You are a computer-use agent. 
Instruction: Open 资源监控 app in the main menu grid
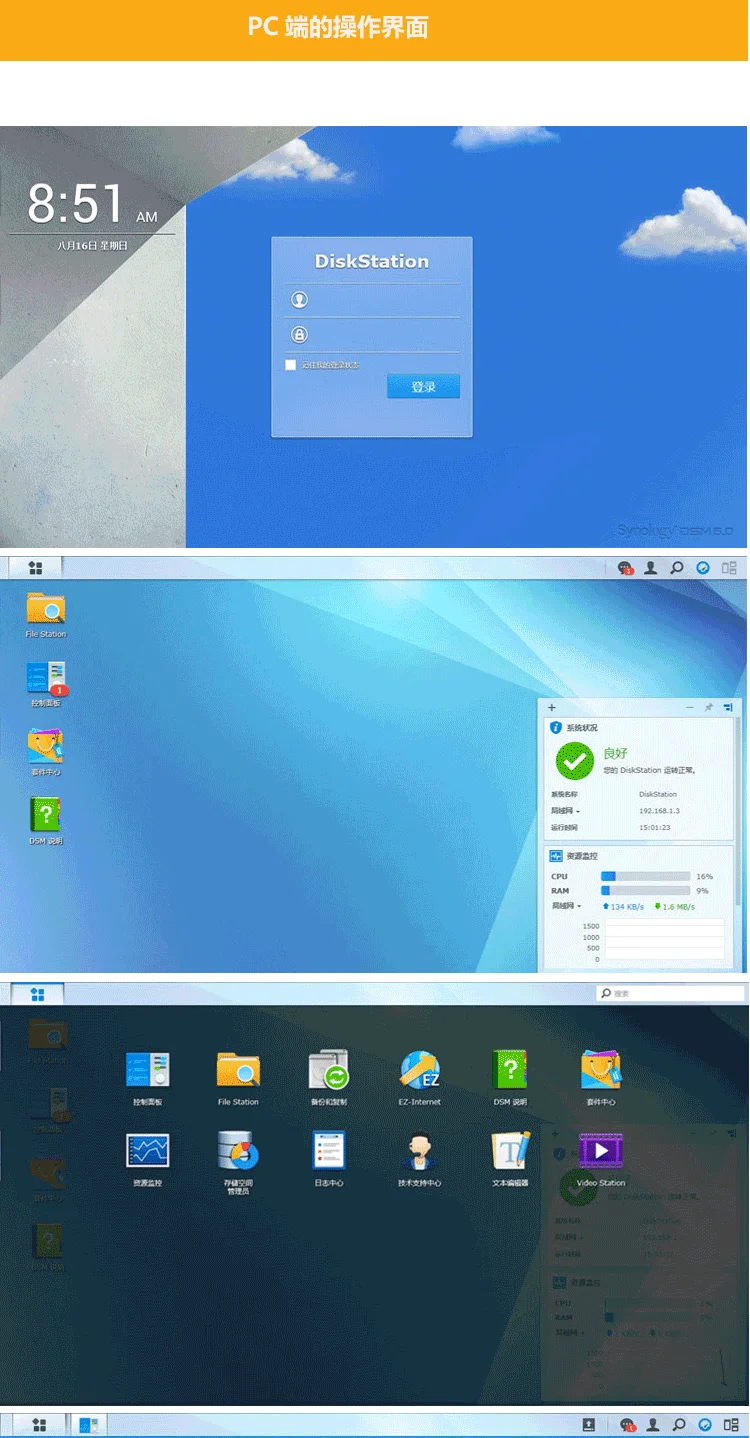point(147,1160)
